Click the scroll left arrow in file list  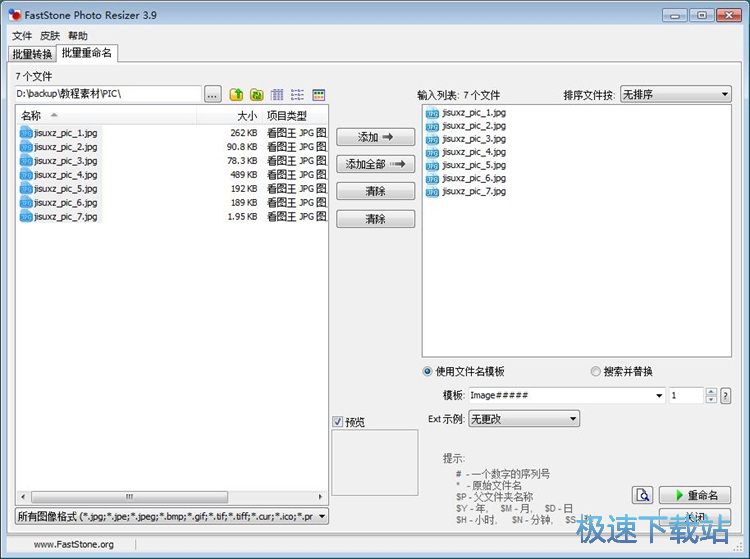pos(22,497)
